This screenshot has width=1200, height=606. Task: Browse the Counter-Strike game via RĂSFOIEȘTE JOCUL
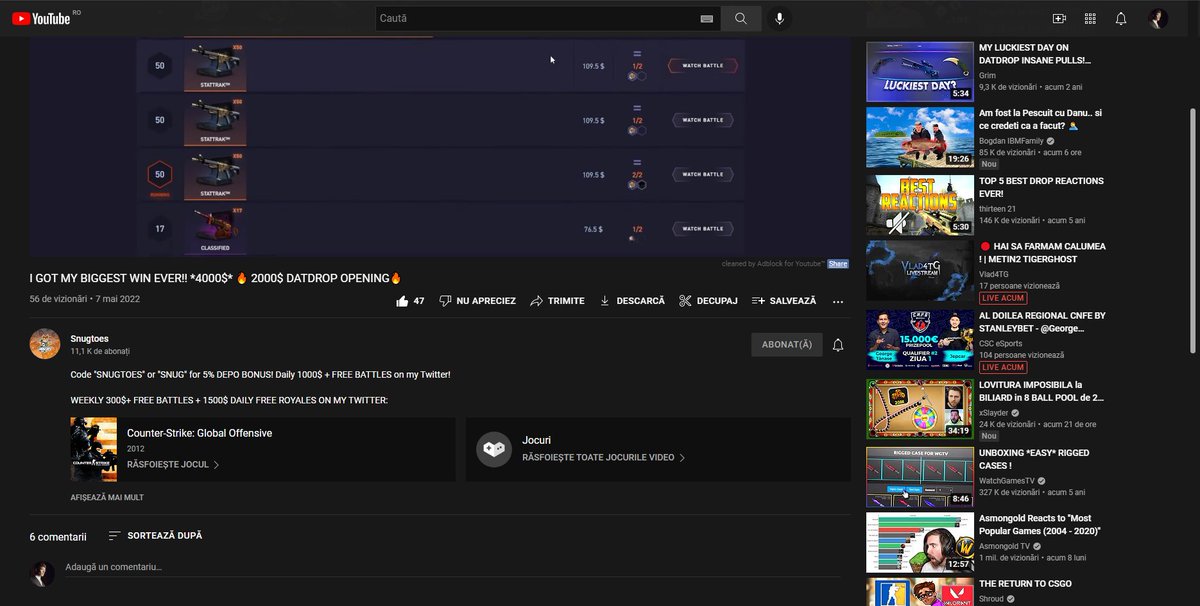pos(173,465)
